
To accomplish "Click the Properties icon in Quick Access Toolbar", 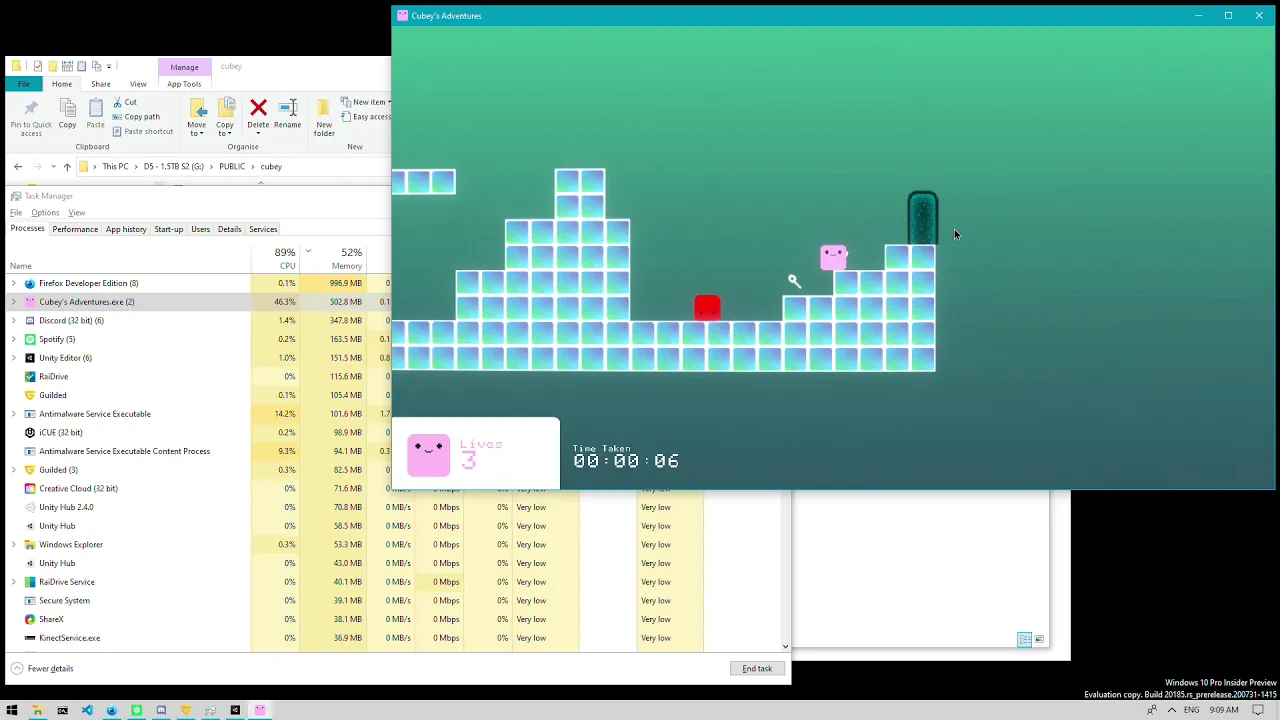I will 38,66.
